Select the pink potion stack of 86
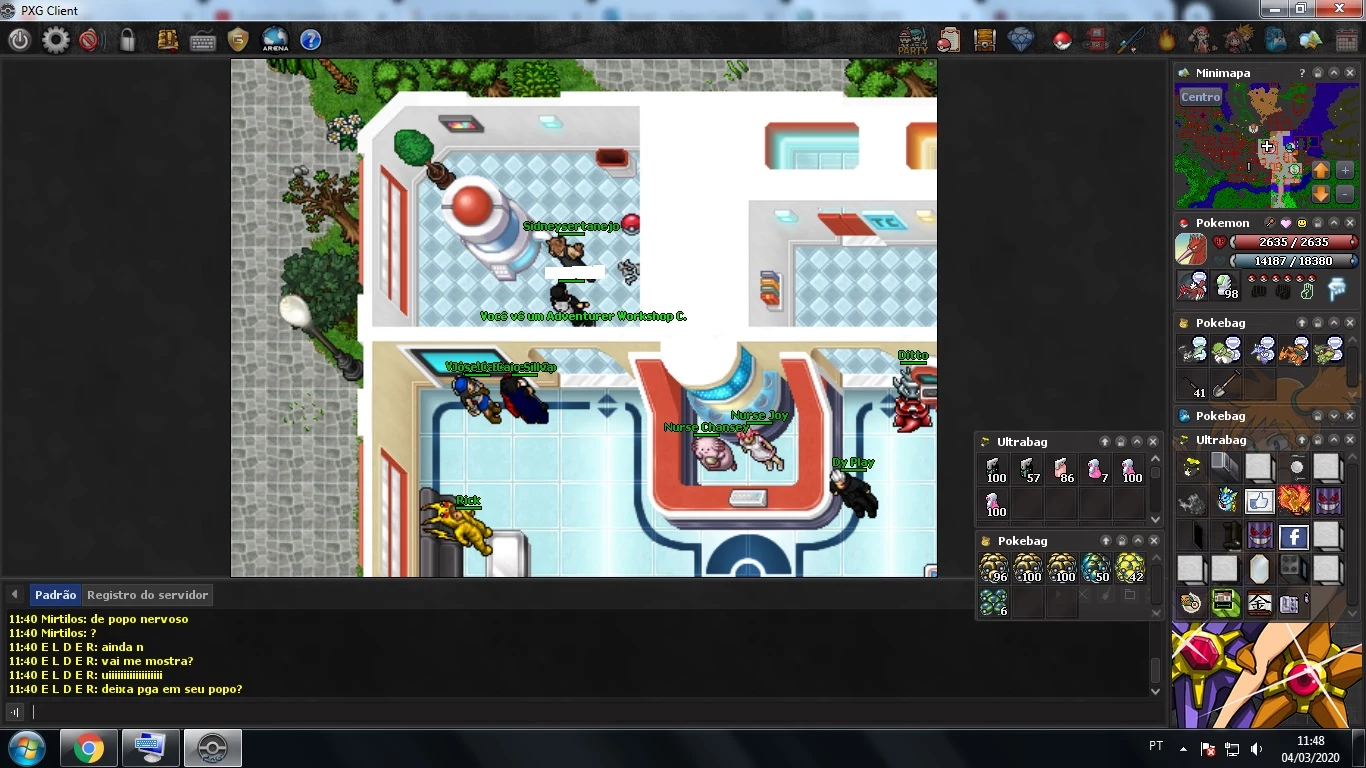The image size is (1366, 768). (x=1061, y=470)
